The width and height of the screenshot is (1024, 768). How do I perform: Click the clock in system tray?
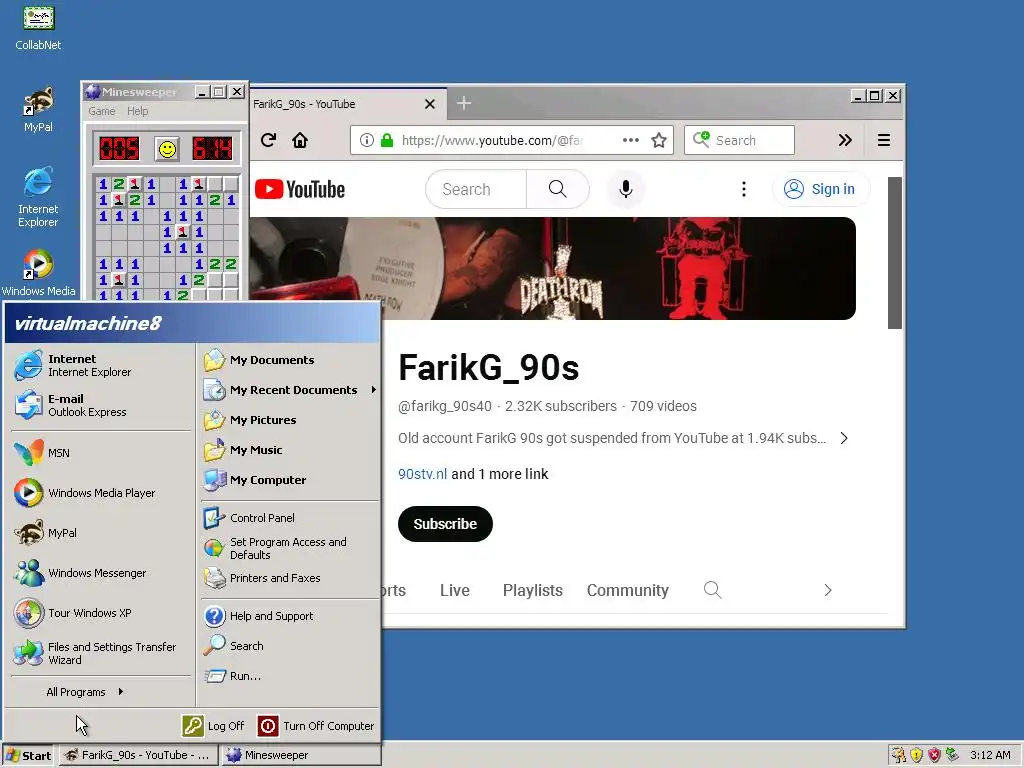990,755
